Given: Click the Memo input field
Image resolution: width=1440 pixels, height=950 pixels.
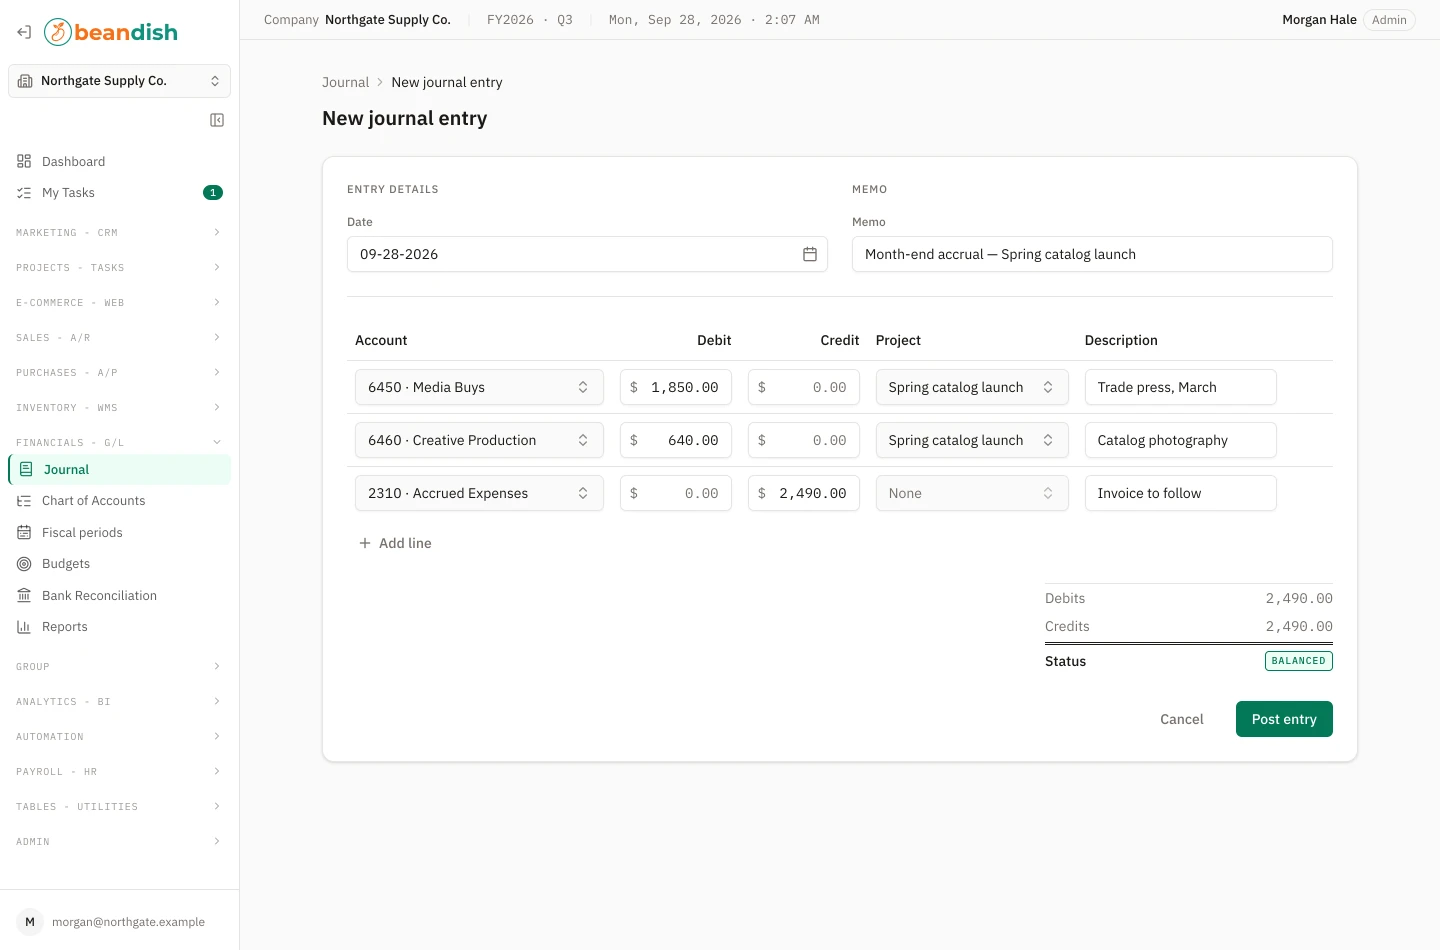Looking at the screenshot, I should (1092, 254).
